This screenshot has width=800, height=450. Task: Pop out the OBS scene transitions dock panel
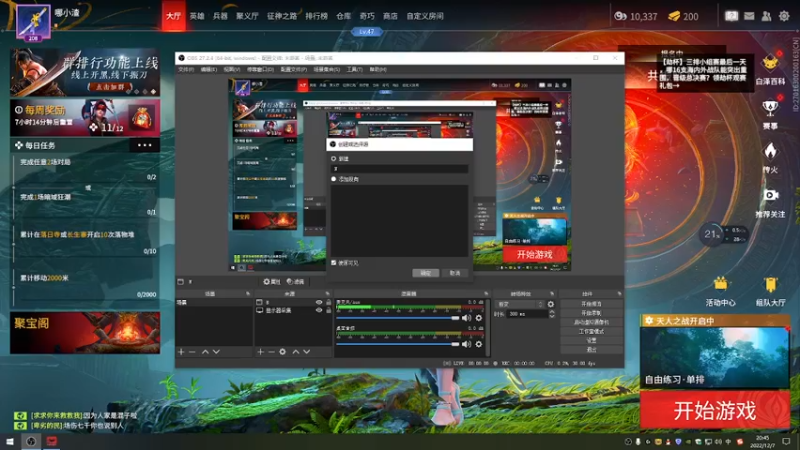tap(552, 294)
